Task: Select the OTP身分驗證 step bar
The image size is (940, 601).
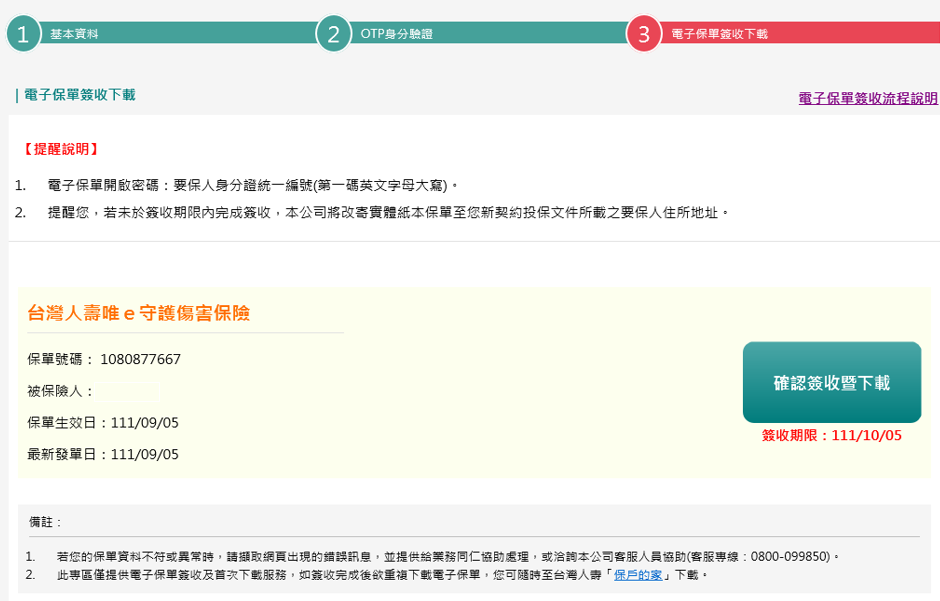Action: [x=489, y=33]
